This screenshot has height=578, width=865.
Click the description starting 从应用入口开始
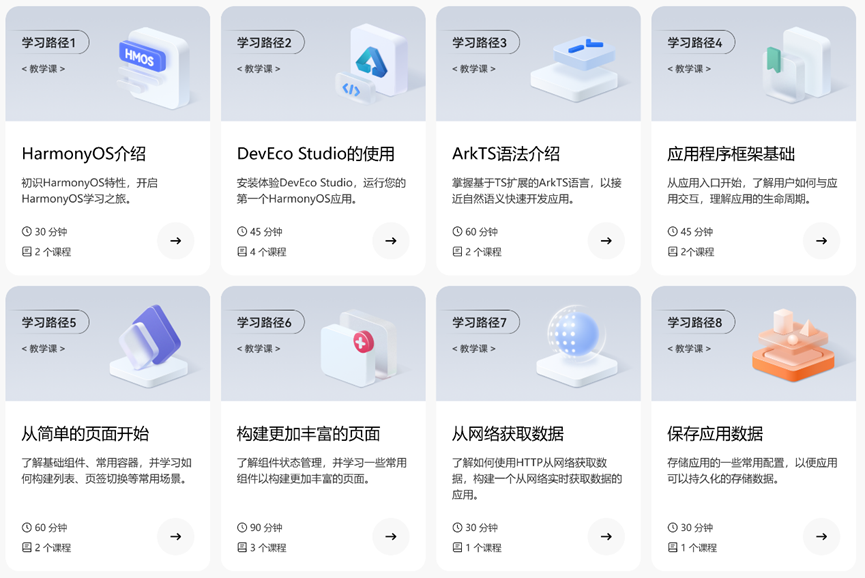tap(752, 190)
